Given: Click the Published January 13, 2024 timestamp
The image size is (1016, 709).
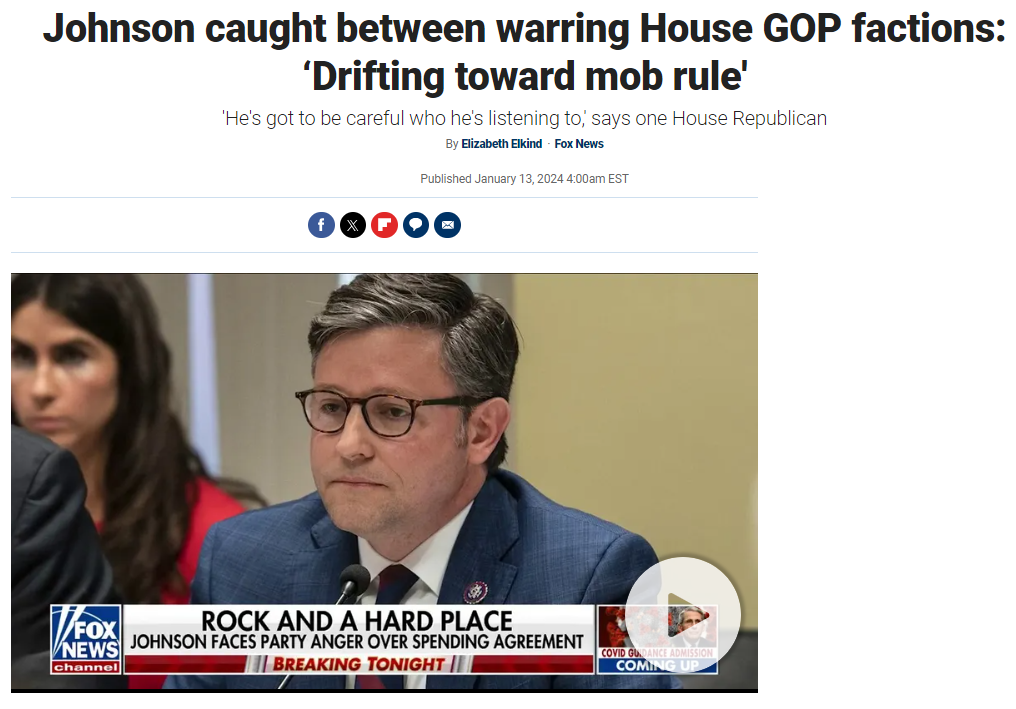Looking at the screenshot, I should coord(524,179).
